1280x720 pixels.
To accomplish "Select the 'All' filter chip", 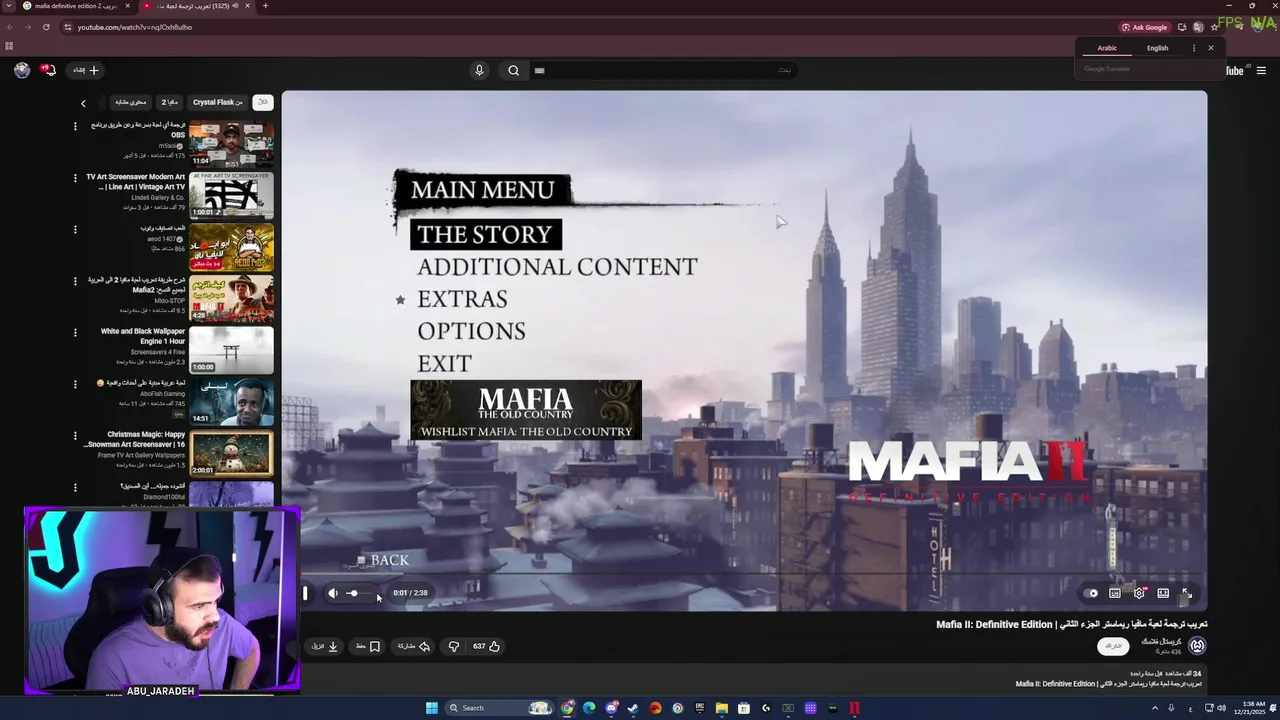I will point(262,102).
